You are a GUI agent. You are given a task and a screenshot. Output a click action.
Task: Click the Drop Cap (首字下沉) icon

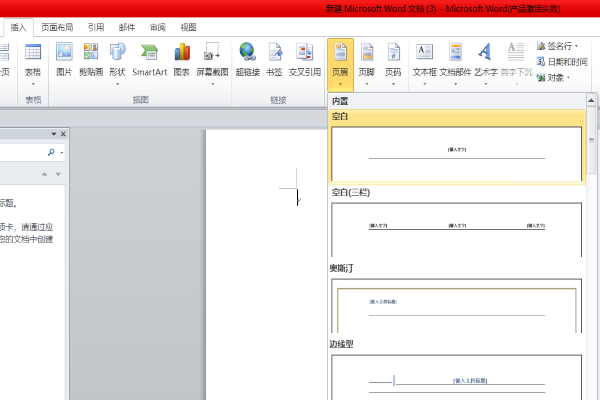pyautogui.click(x=516, y=52)
